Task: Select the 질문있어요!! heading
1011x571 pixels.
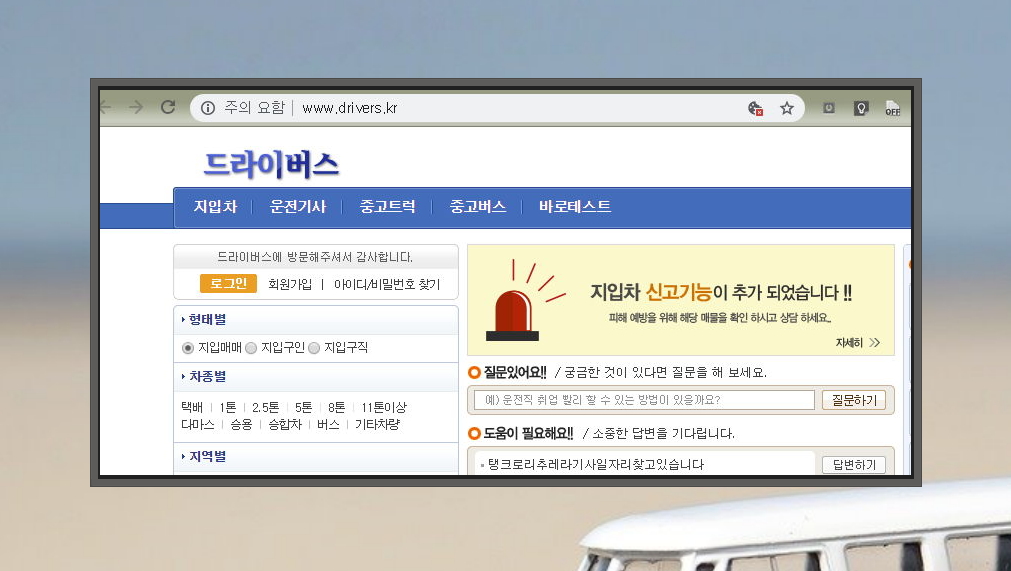Action: coord(515,373)
